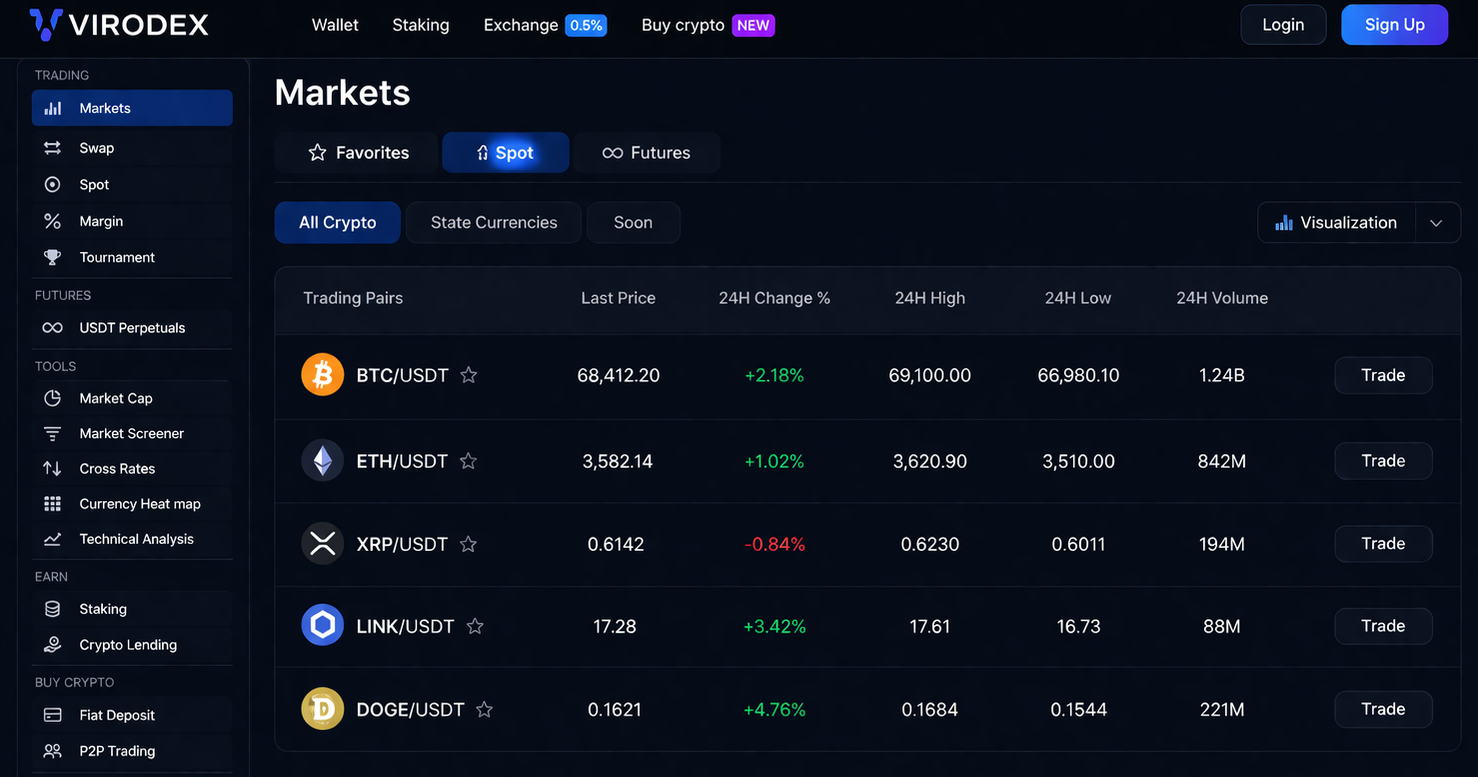Image resolution: width=1478 pixels, height=777 pixels.
Task: Select the State Currencies filter tab
Action: 493,223
